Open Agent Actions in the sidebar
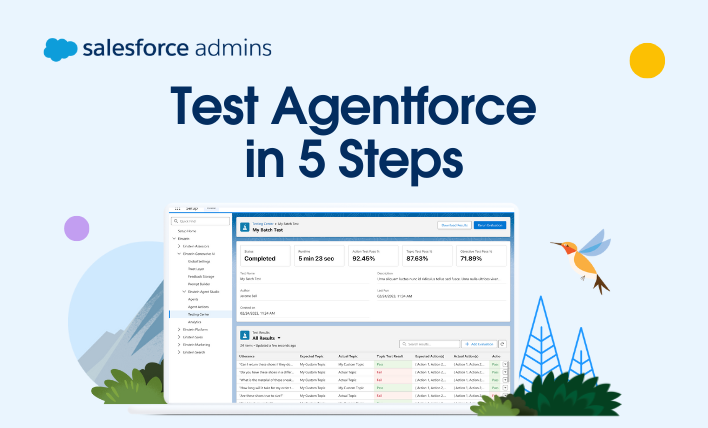708x428 pixels. point(198,307)
